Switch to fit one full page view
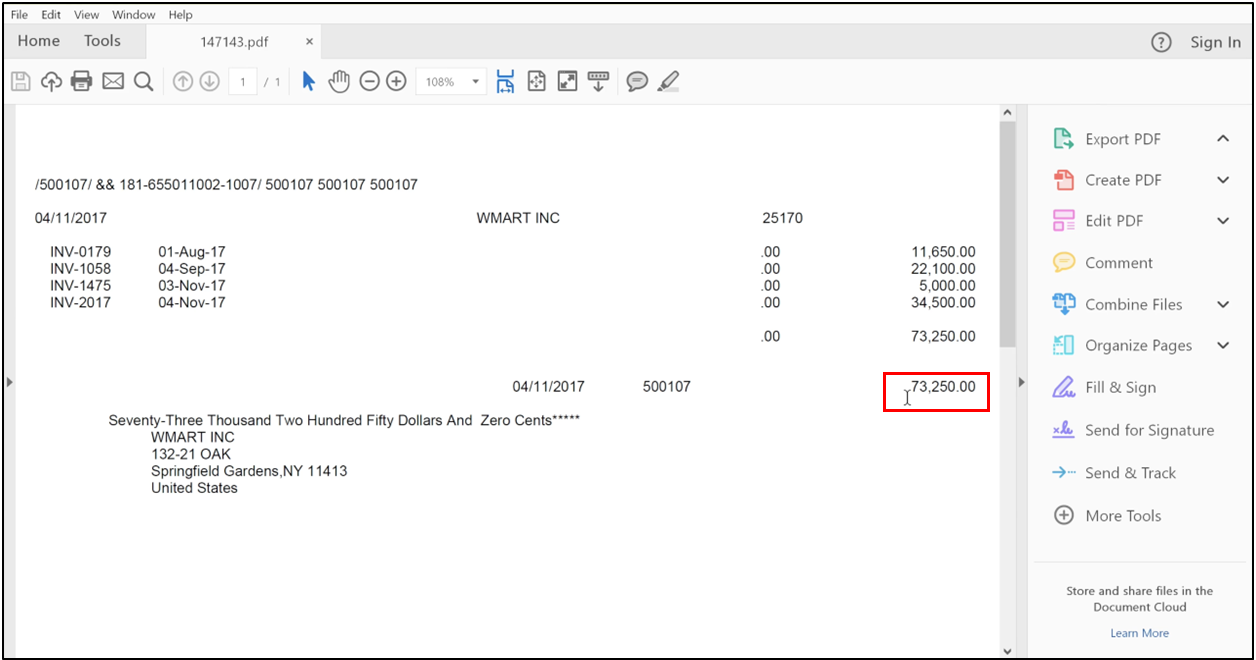Image resolution: width=1256 pixels, height=660 pixels. (536, 81)
